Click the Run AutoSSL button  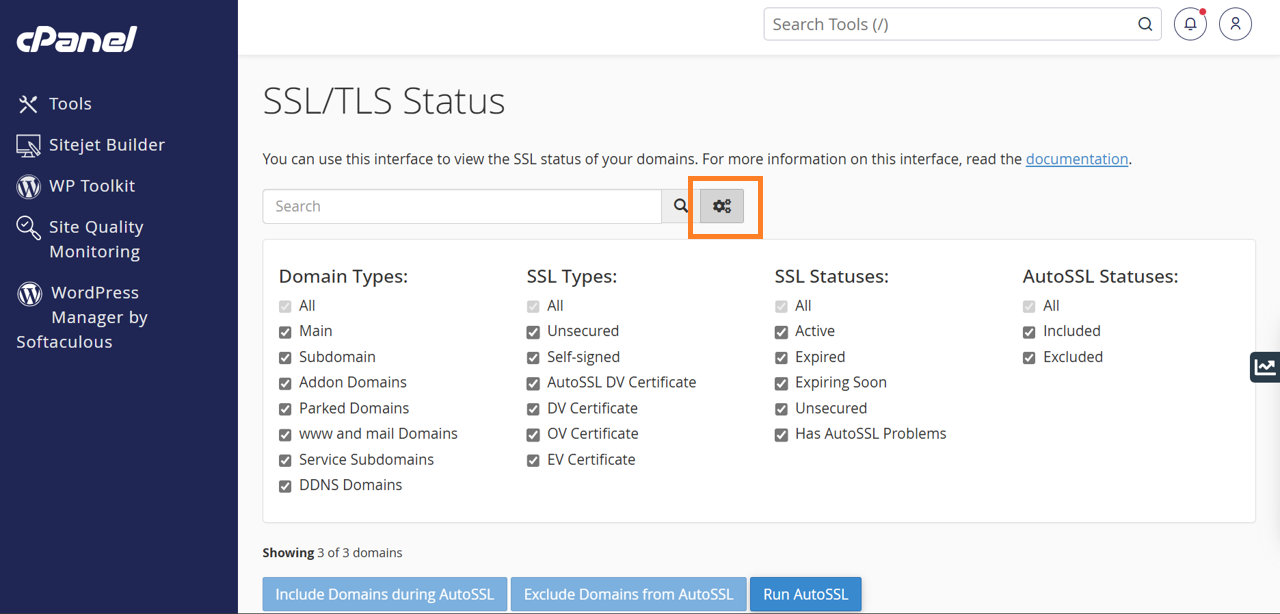[805, 594]
